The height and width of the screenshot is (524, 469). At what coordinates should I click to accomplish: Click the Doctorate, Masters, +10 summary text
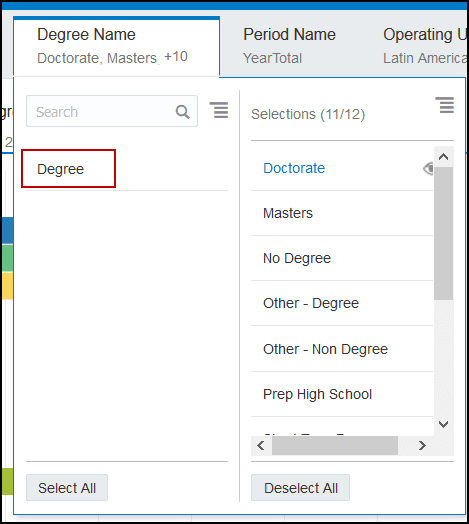(x=112, y=58)
